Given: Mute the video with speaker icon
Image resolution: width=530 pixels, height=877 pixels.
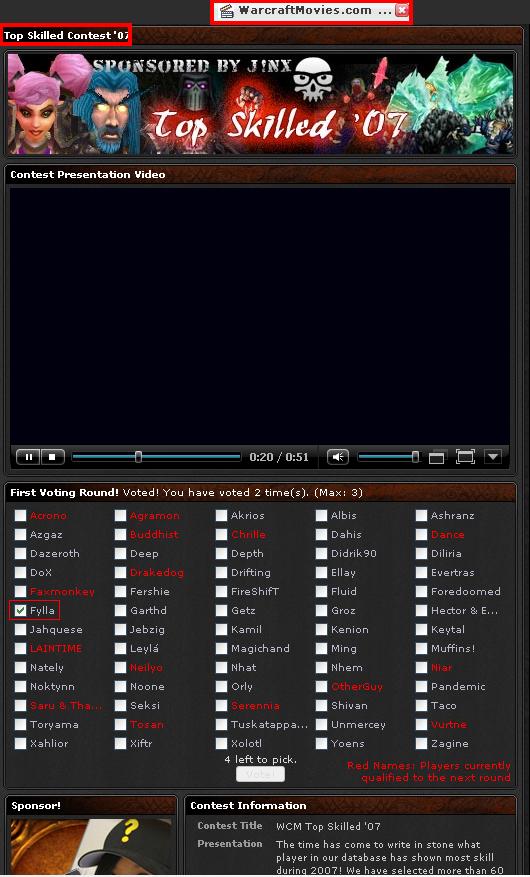Looking at the screenshot, I should point(337,457).
